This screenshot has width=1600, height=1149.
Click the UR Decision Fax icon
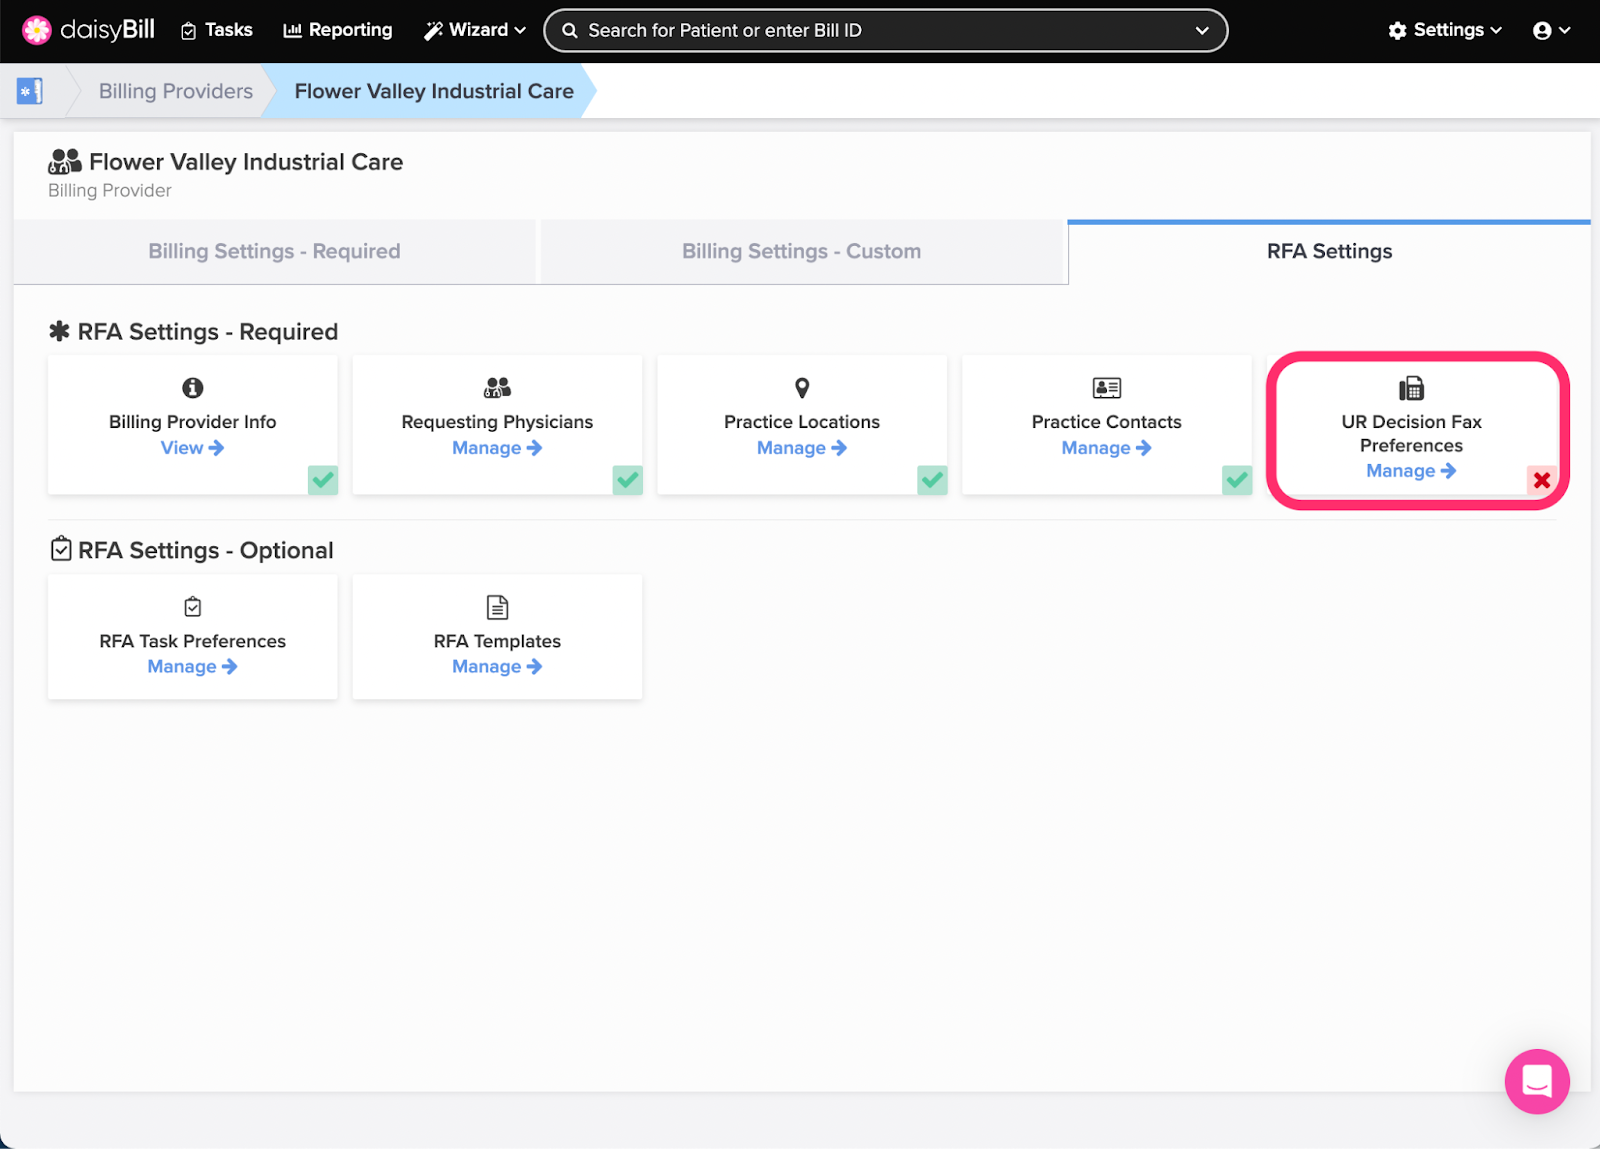[x=1411, y=388]
